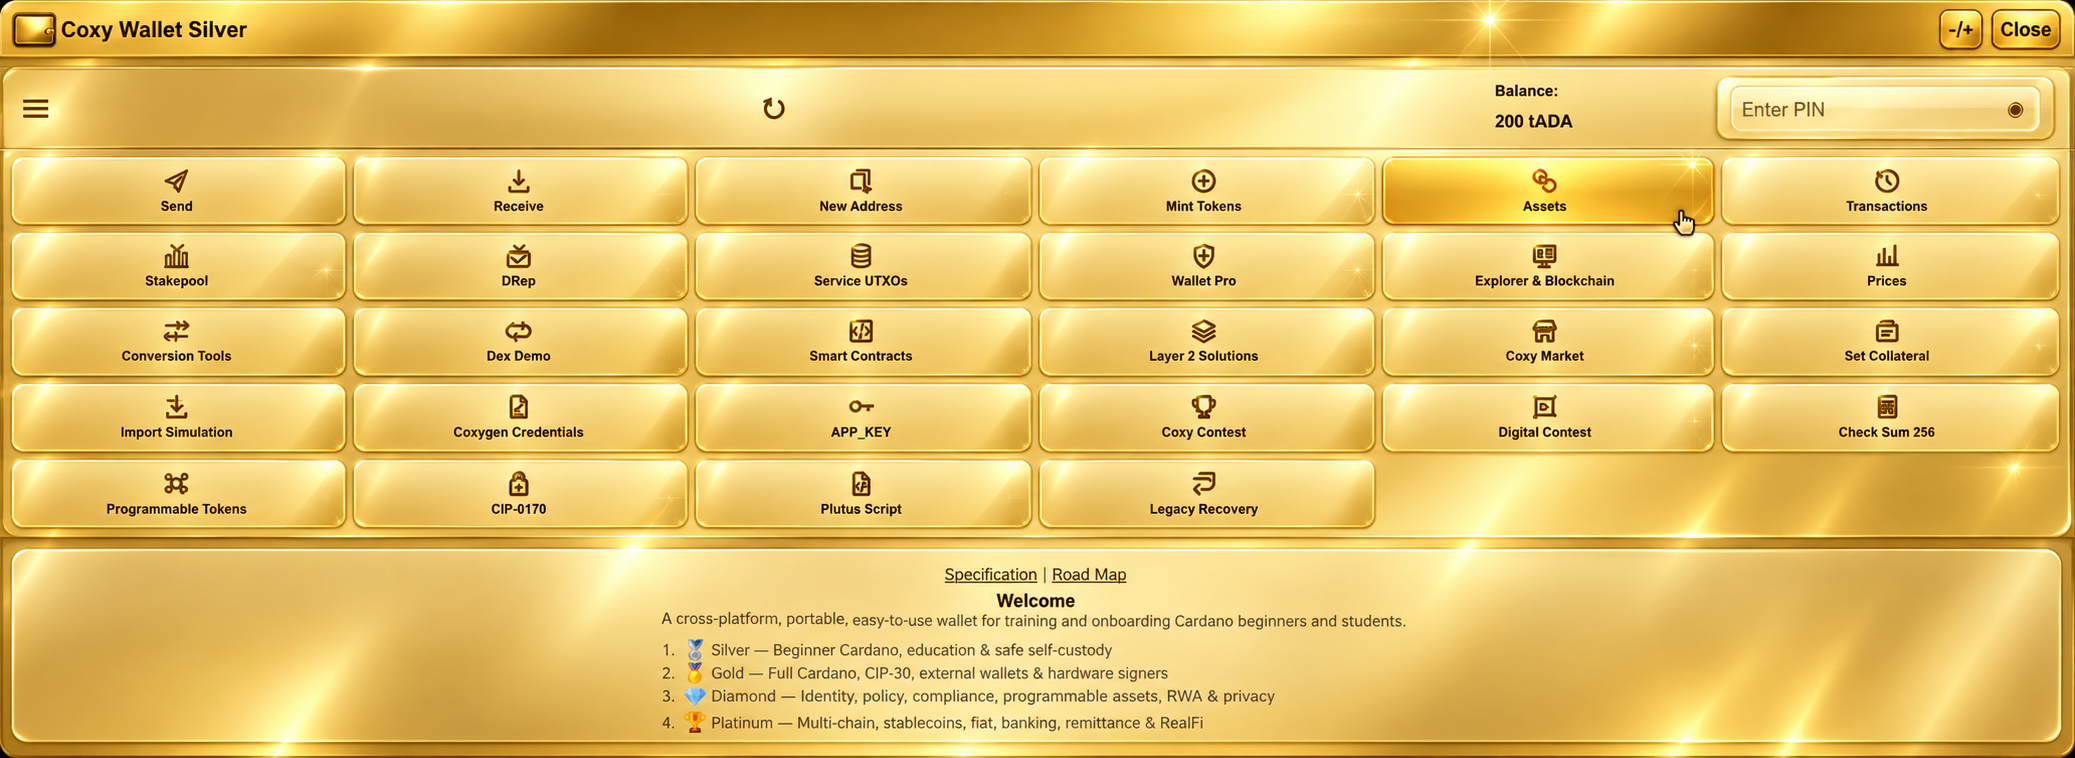Open APP_KEY

coord(862,418)
